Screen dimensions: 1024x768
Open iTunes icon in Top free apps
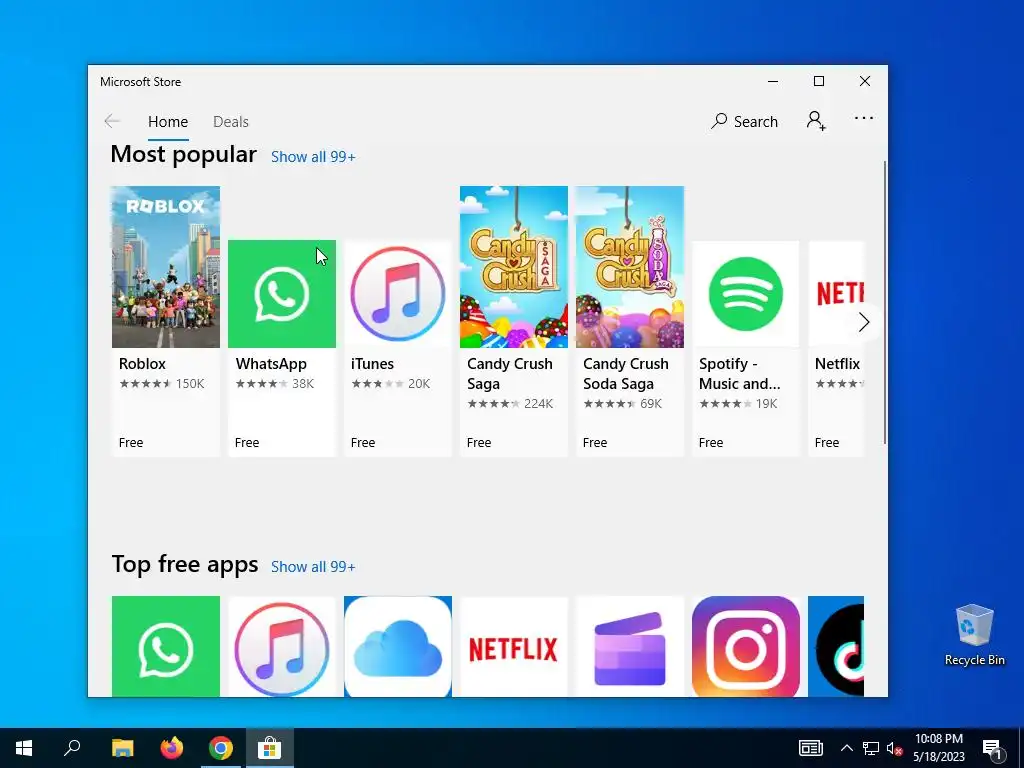click(282, 647)
